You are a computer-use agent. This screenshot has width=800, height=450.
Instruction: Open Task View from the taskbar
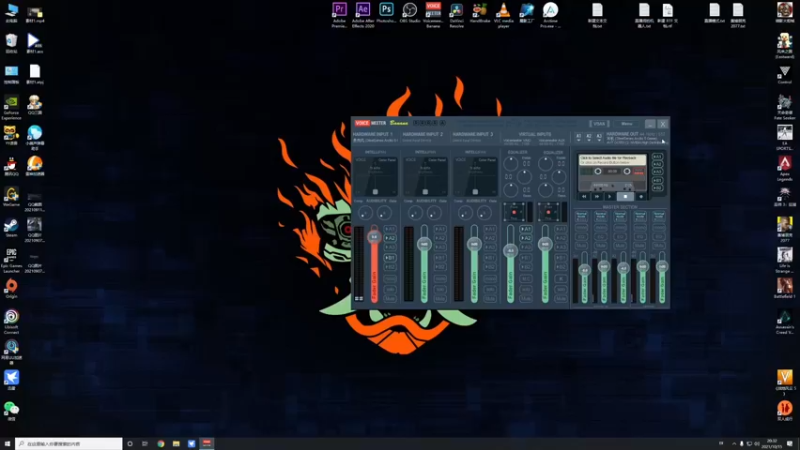pyautogui.click(x=145, y=443)
